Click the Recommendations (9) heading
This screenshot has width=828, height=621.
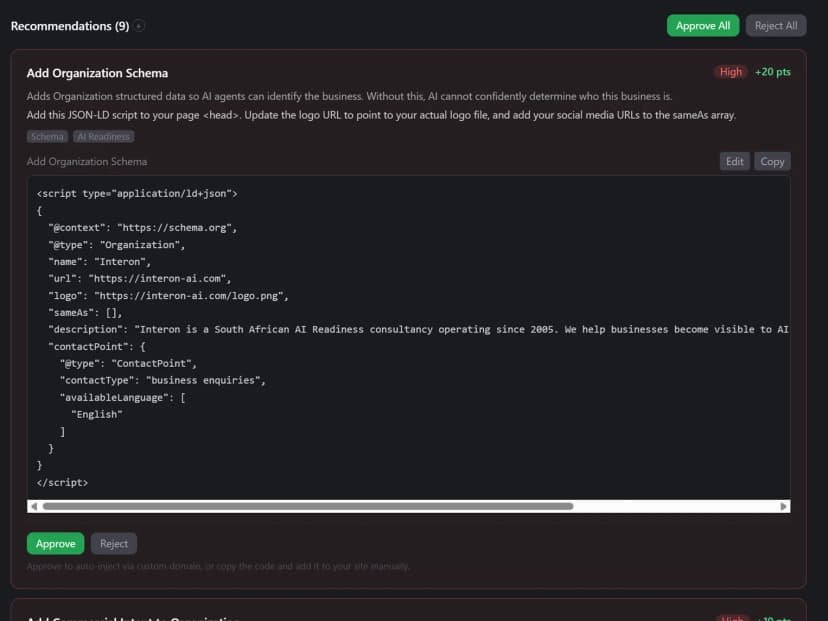[x=70, y=26]
